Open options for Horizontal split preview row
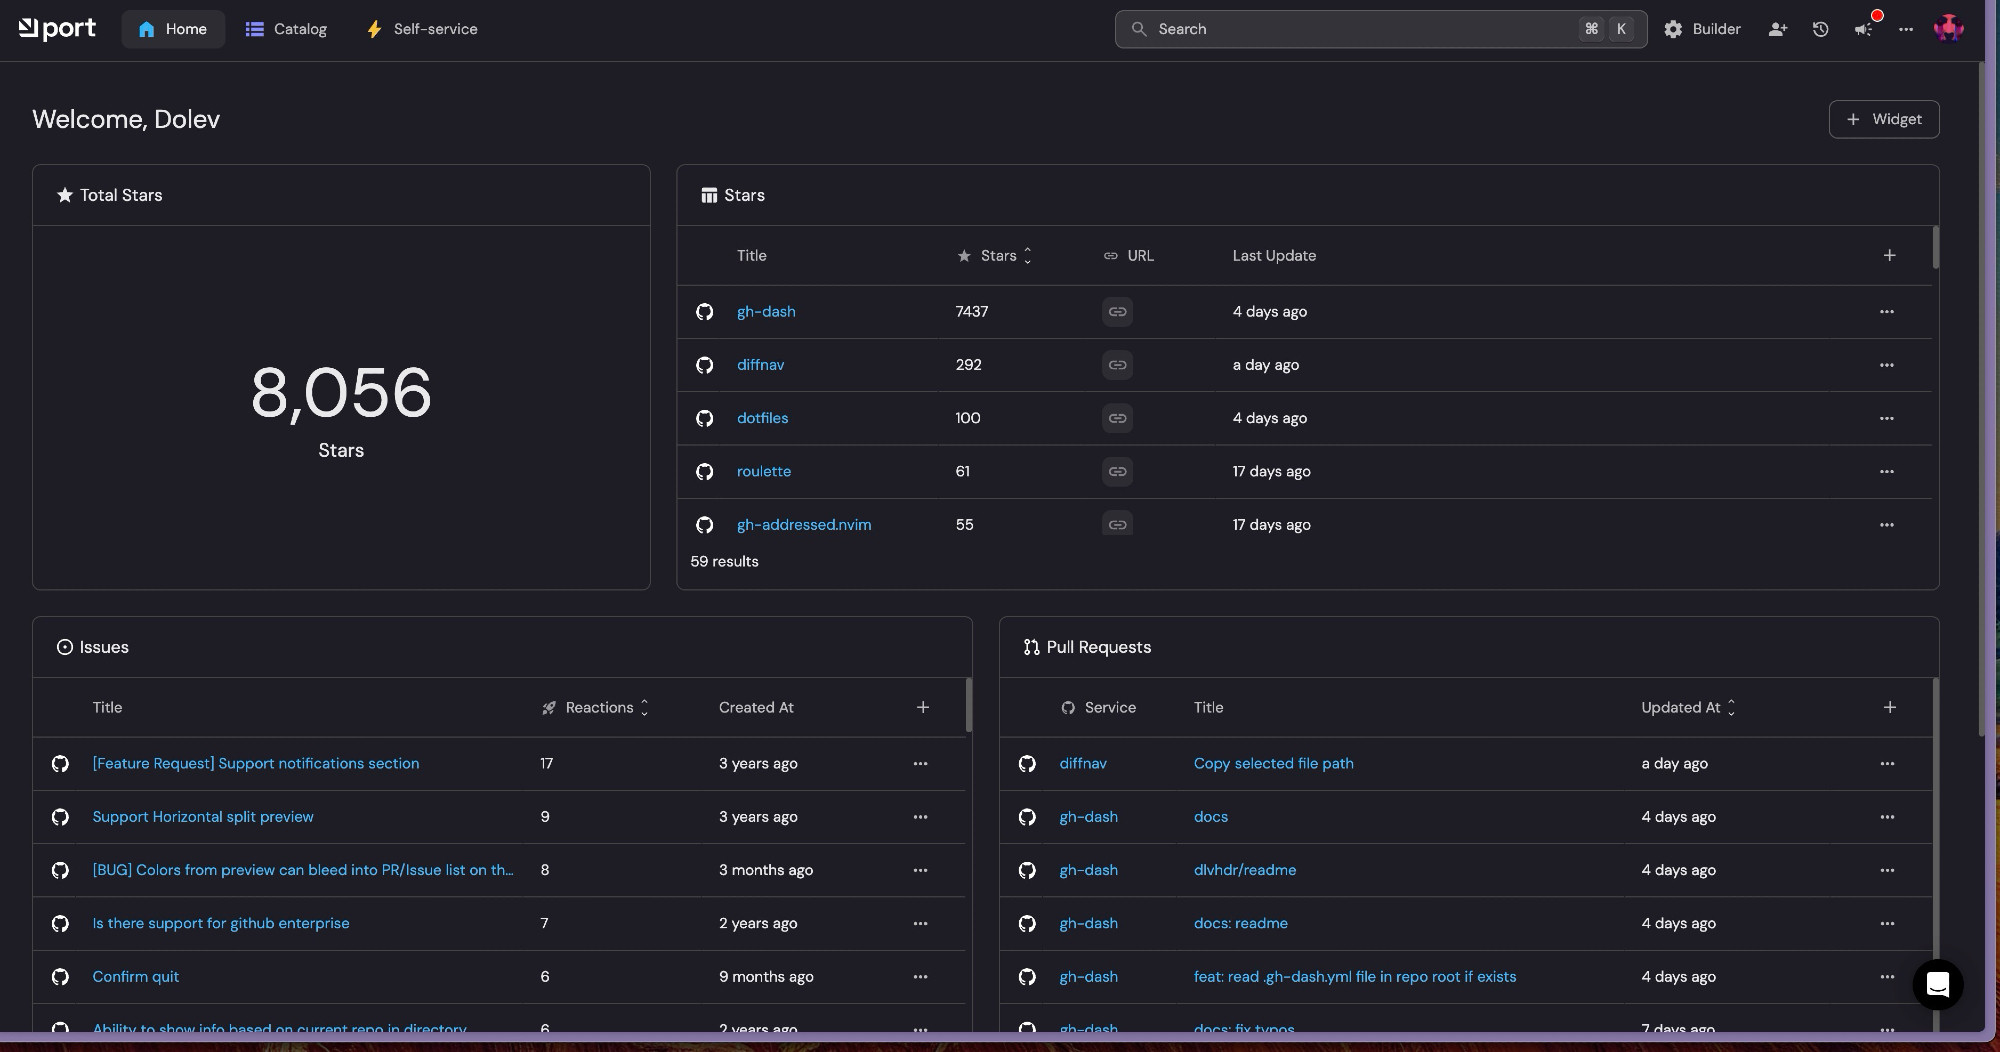Screen dimensions: 2000x1052 (x=920, y=817)
